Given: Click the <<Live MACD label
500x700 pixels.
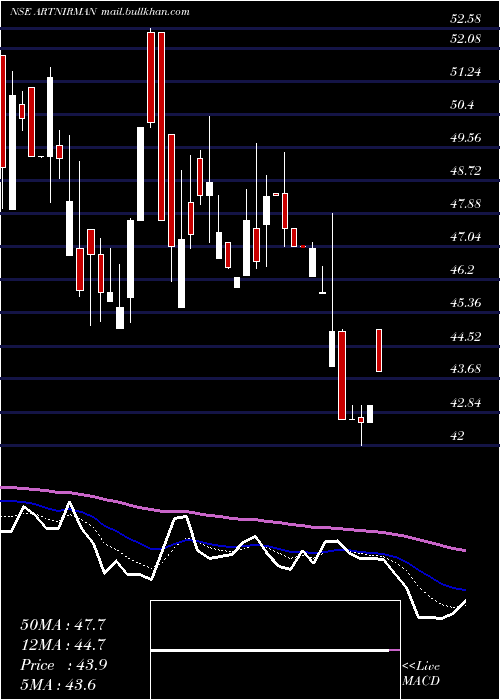Looking at the screenshot, I should pos(421,673).
